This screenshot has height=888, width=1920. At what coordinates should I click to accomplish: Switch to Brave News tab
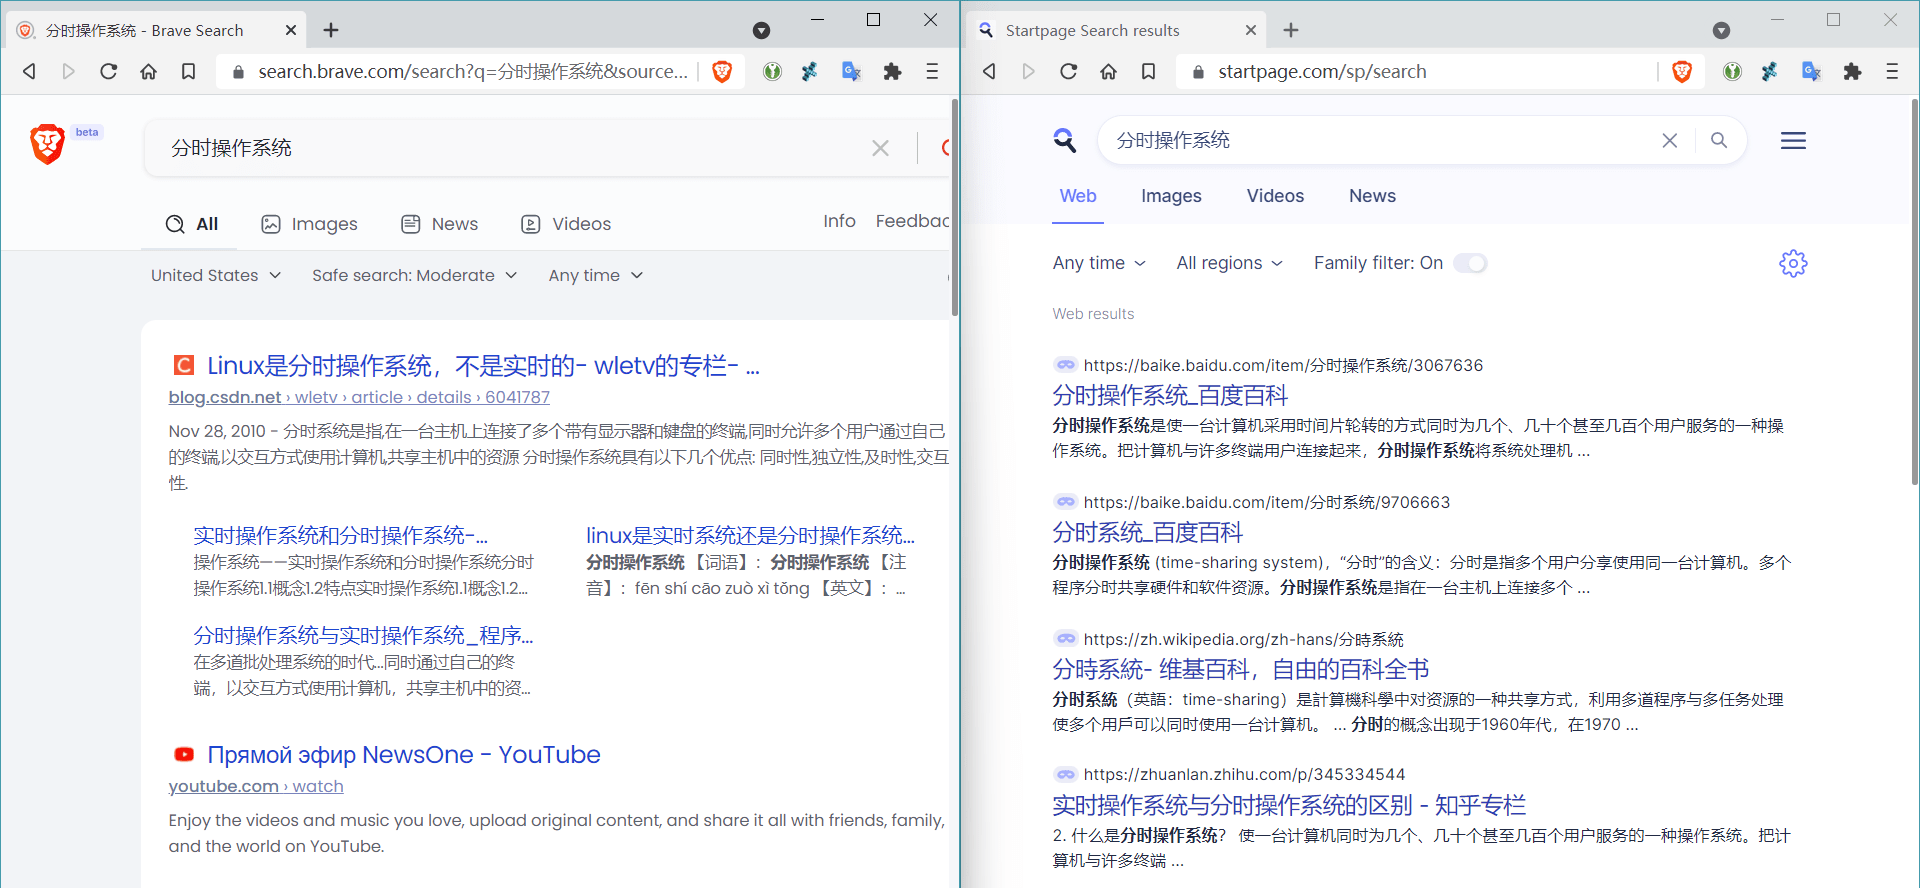[x=440, y=224]
